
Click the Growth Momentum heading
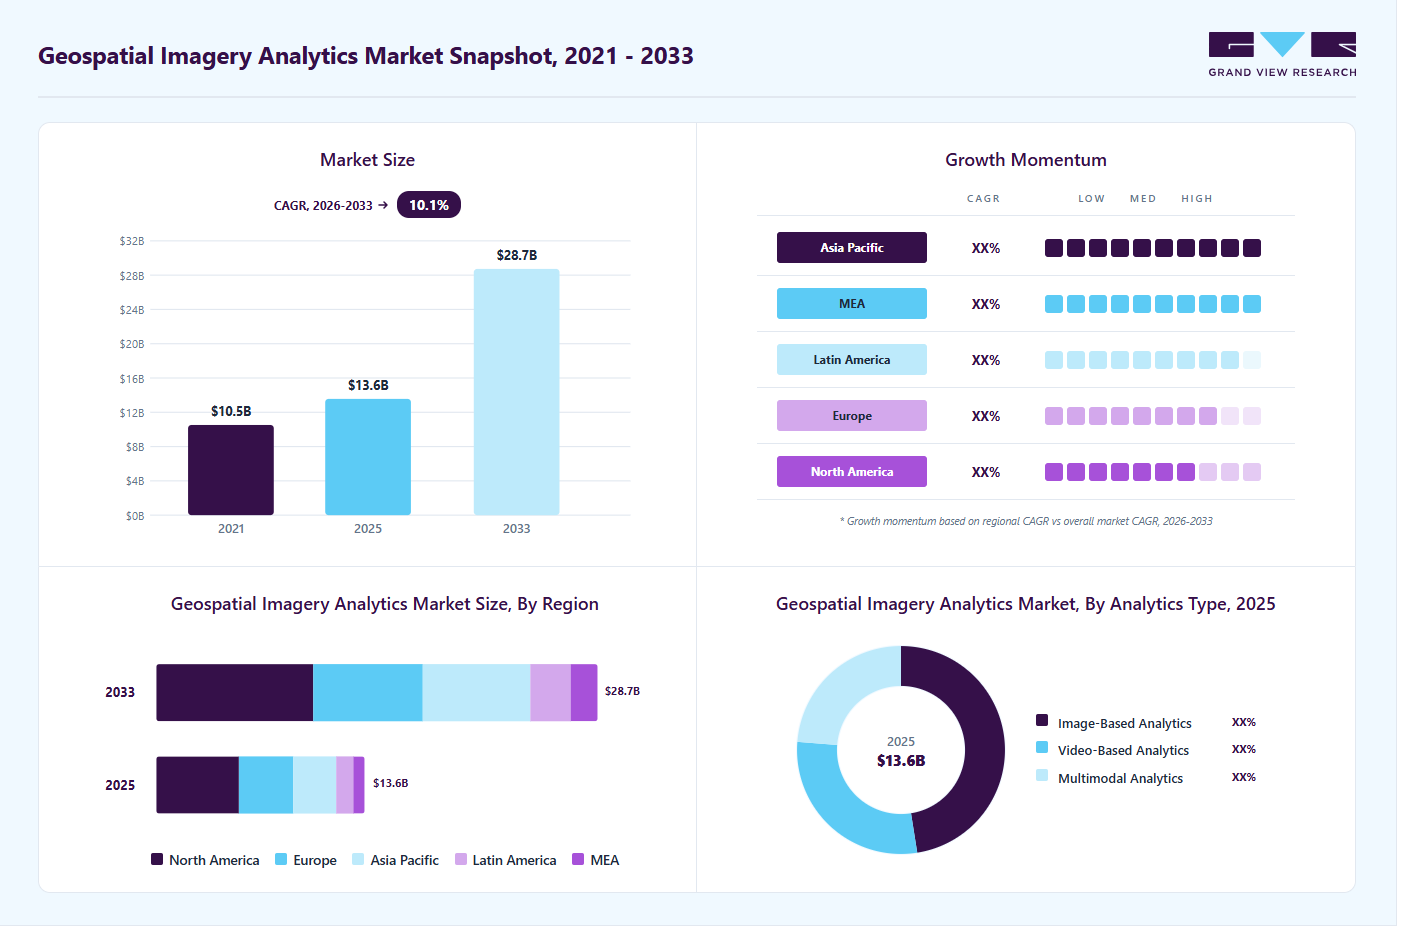point(1026,160)
